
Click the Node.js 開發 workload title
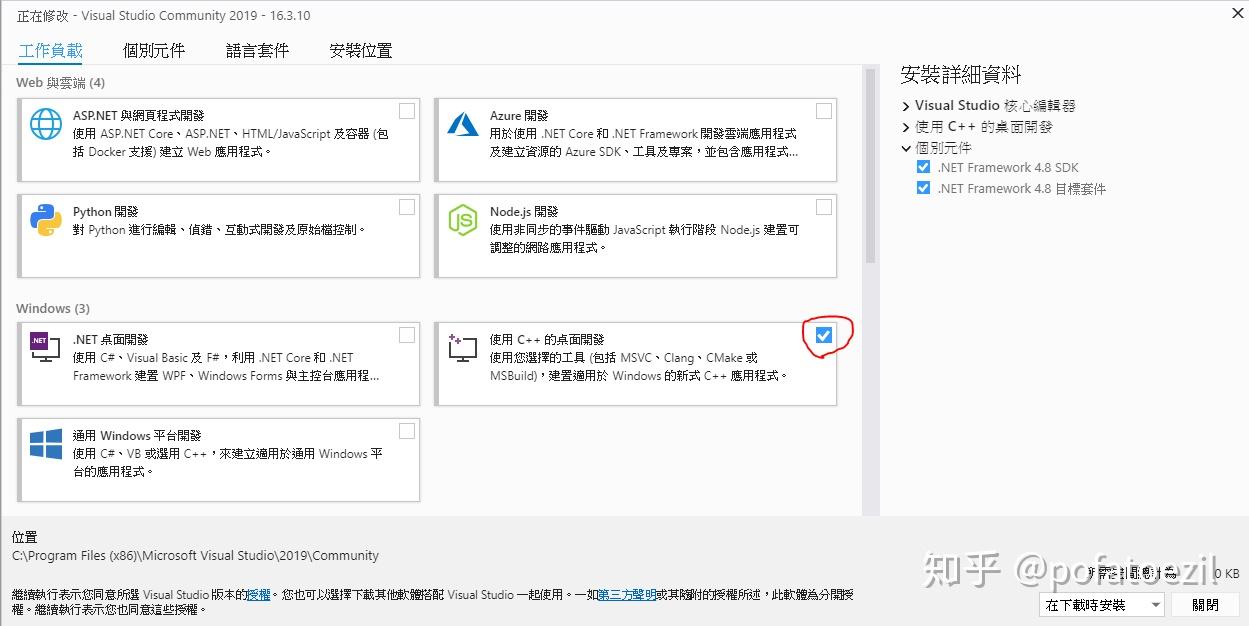[524, 212]
